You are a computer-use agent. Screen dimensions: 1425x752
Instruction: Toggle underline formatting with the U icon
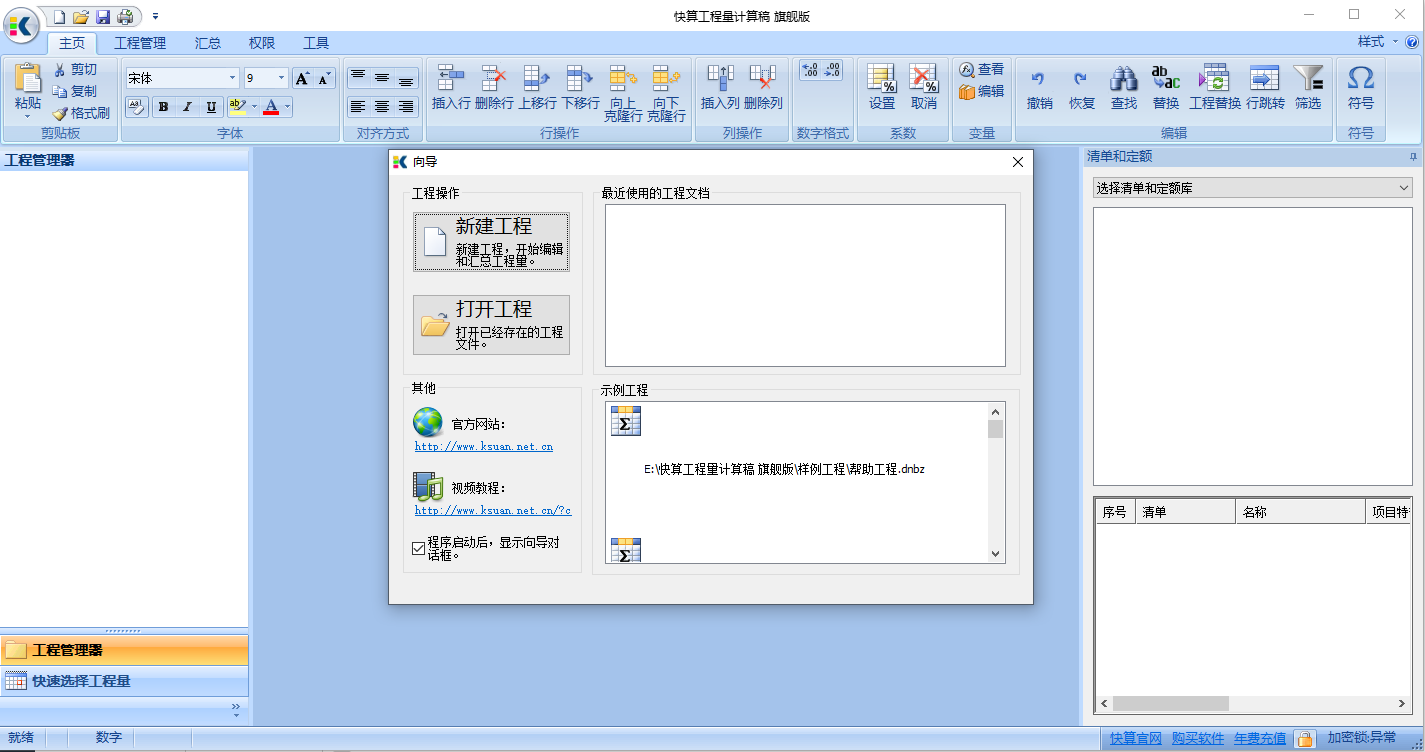(211, 106)
